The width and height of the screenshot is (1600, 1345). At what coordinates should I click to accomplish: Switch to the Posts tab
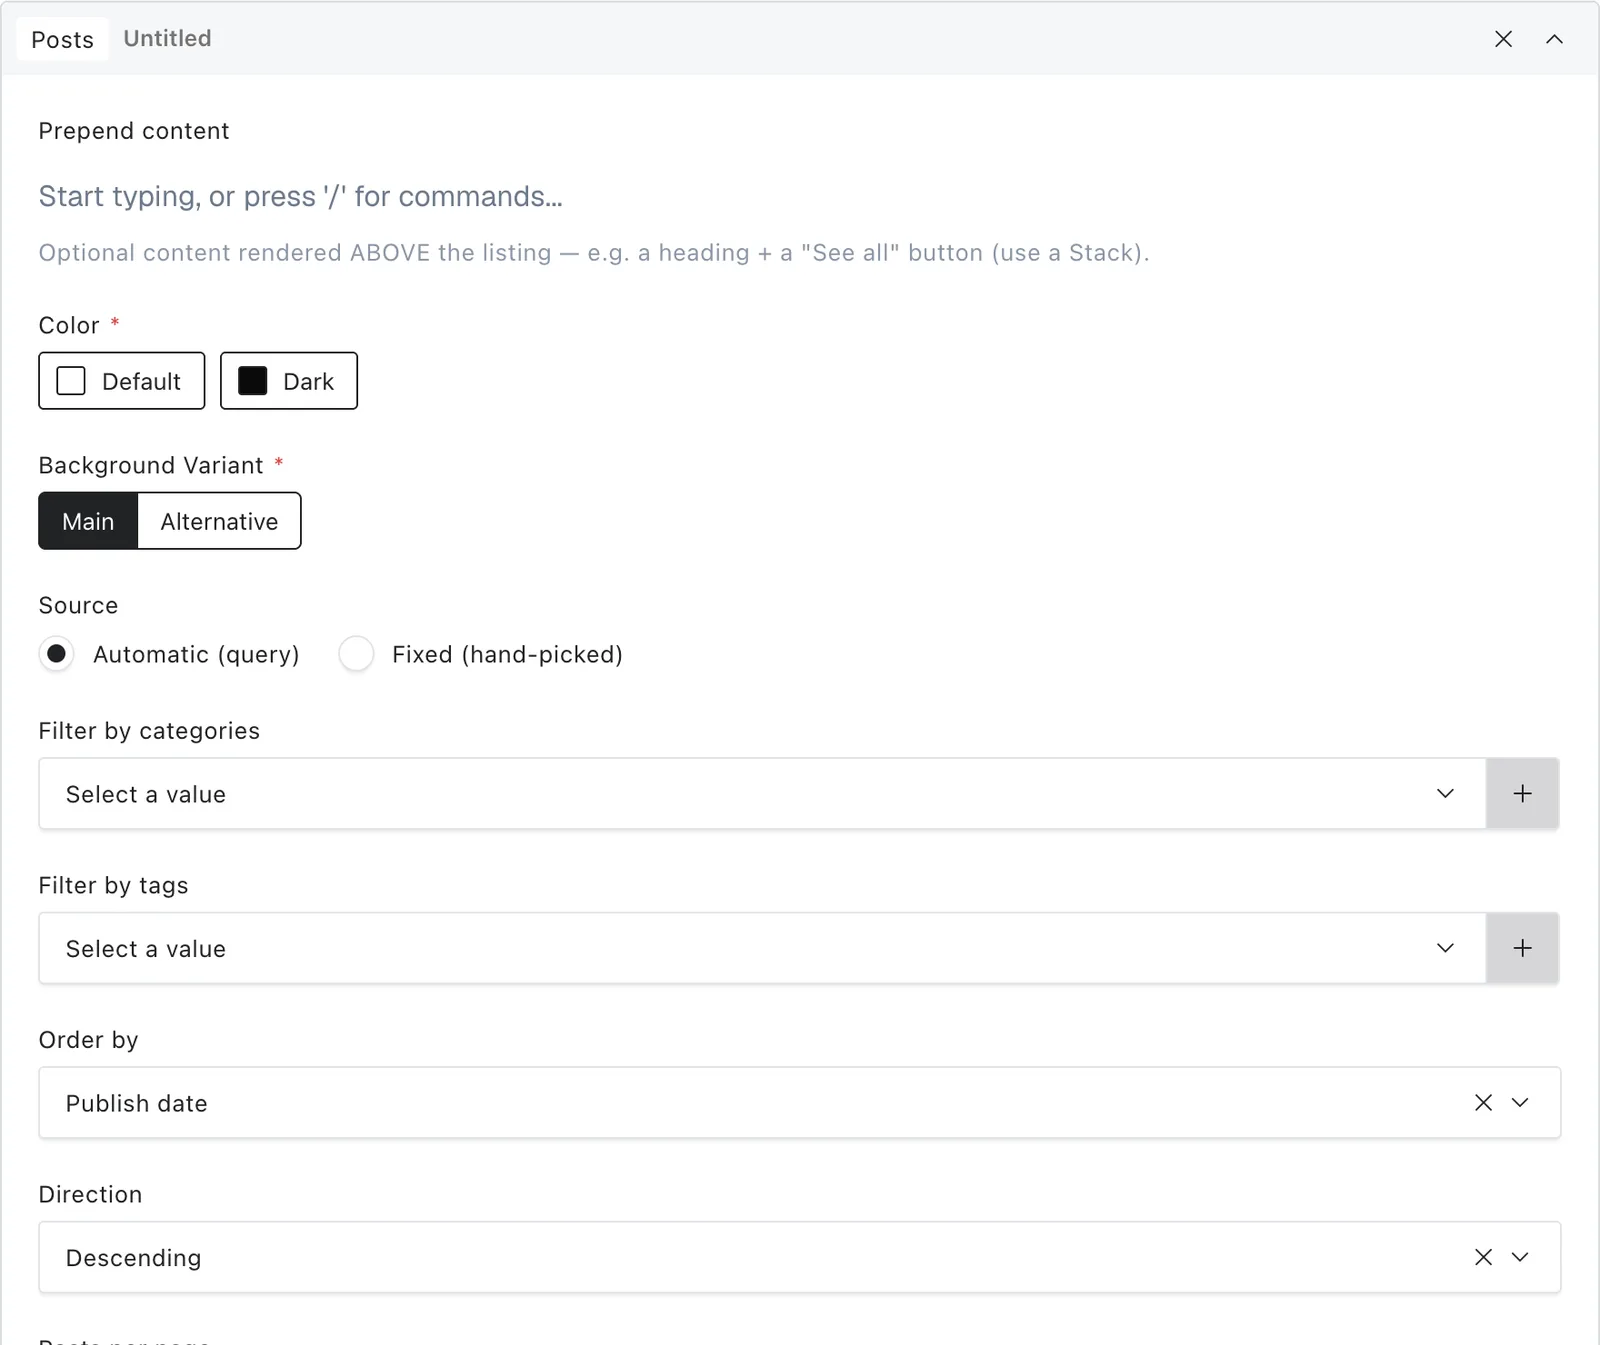(x=62, y=40)
